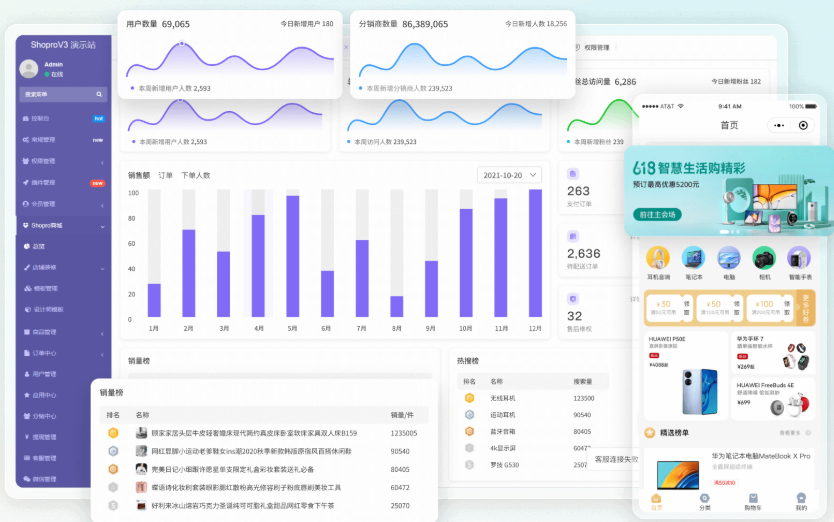The height and width of the screenshot is (522, 834).
Task: Click the 支付订单 card icon above 263
Action: click(x=573, y=173)
